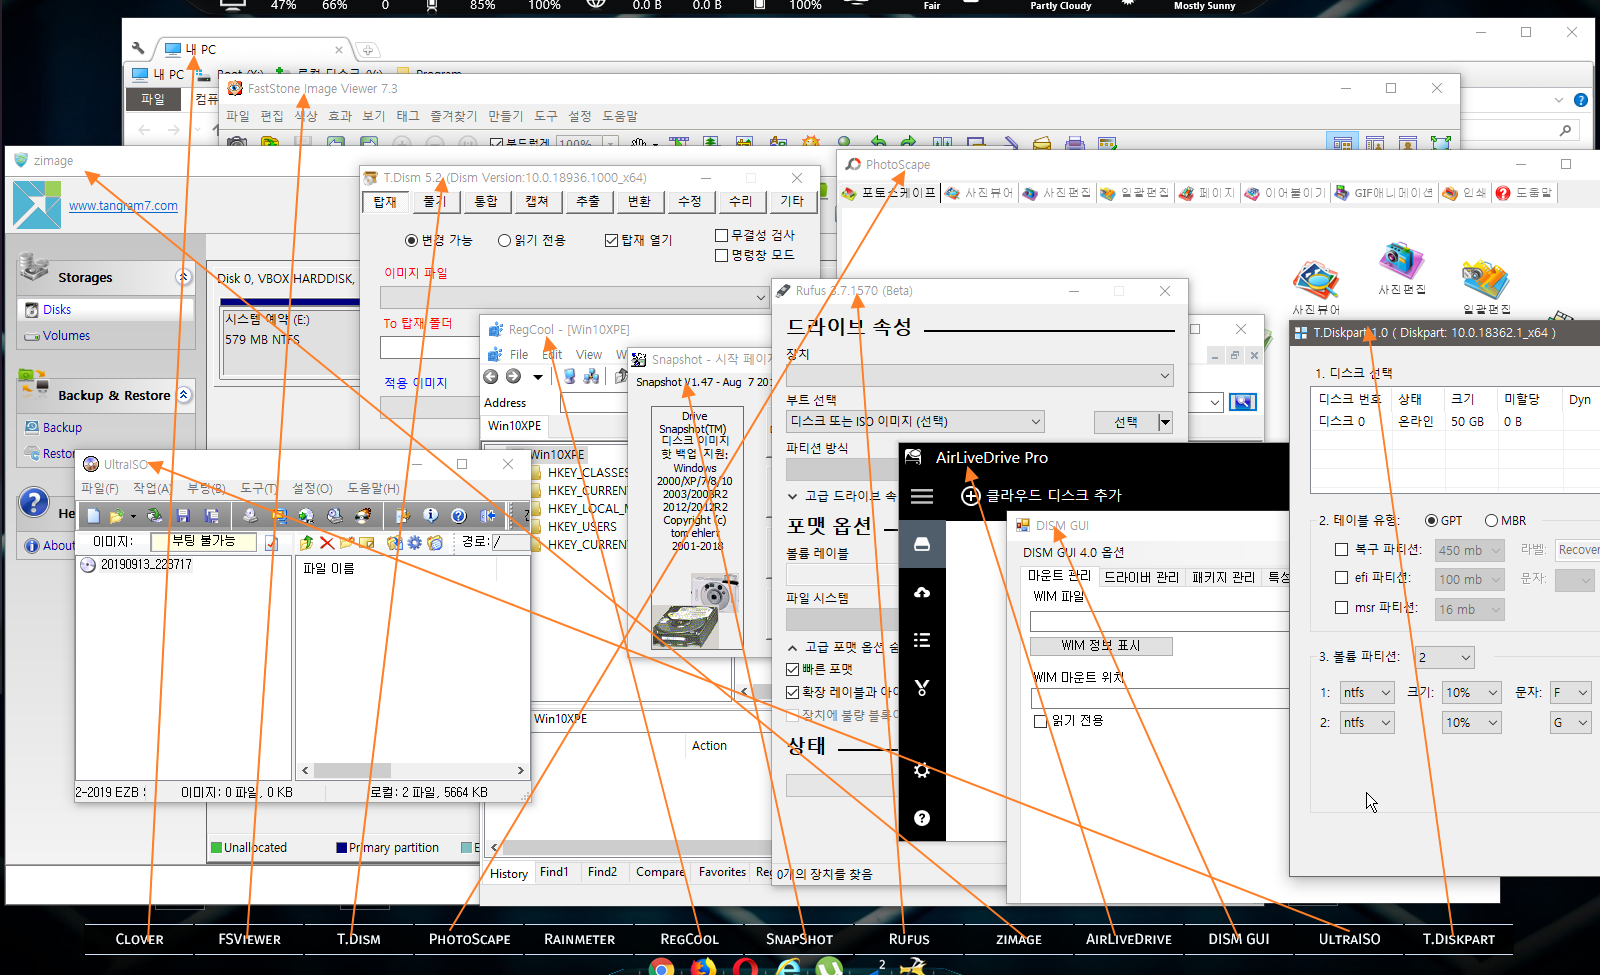Select the GPT radio button in T.Diskpart
1600x975 pixels.
(x=1431, y=520)
